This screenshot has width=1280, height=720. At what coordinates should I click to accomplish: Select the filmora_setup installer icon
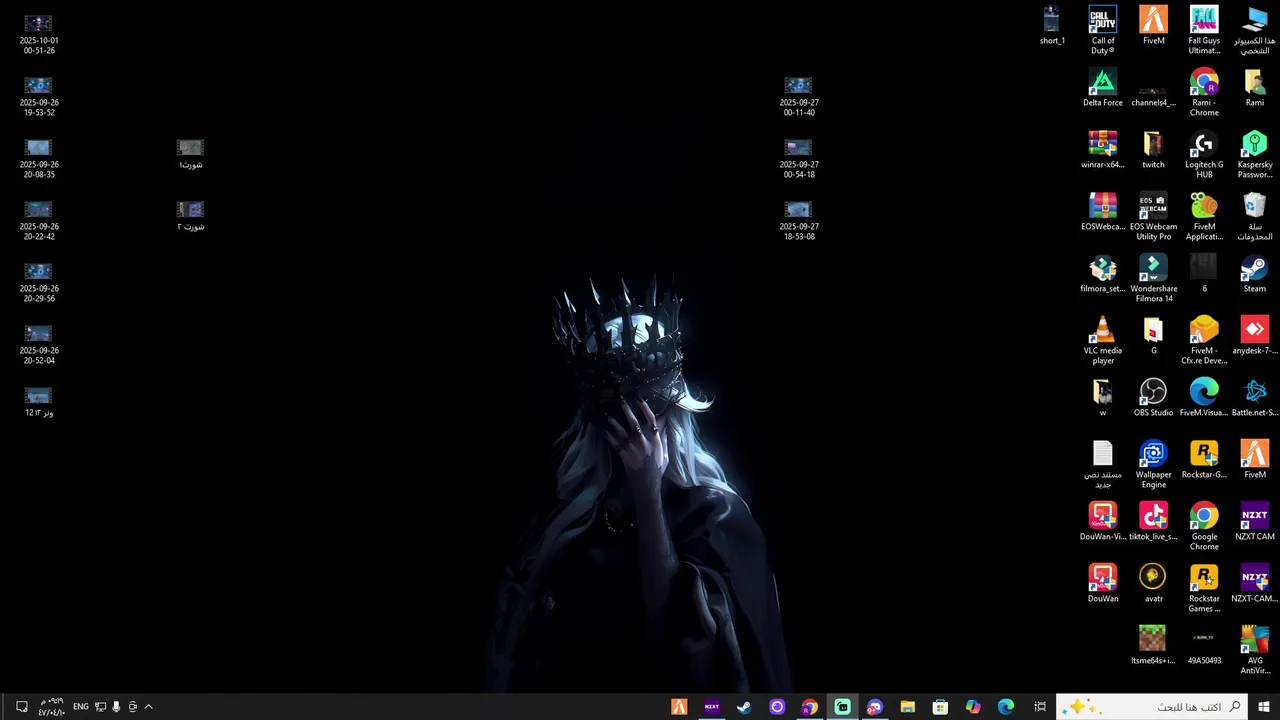tap(1103, 274)
